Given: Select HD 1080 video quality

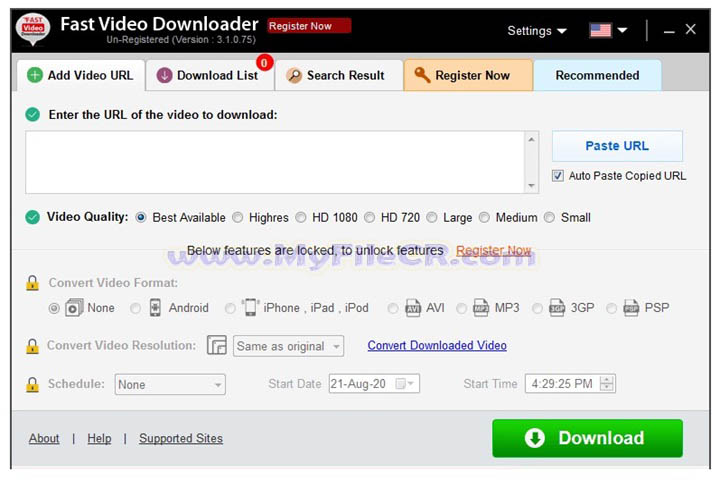Looking at the screenshot, I should pos(301,217).
